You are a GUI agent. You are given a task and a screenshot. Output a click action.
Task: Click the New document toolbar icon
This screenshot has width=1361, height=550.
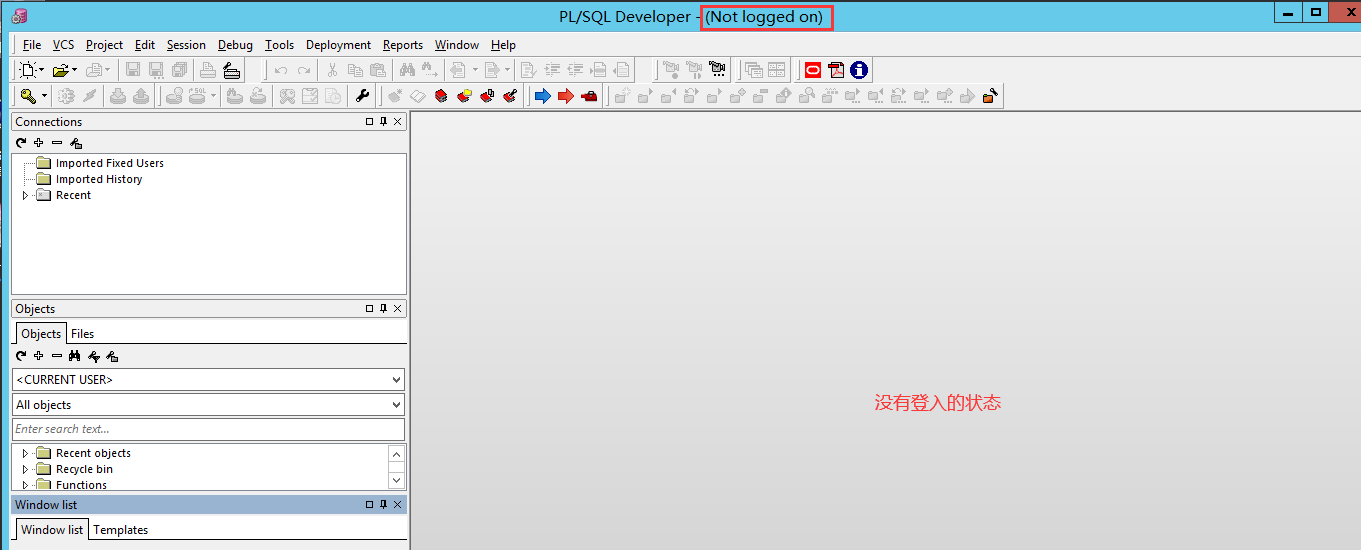[x=28, y=70]
